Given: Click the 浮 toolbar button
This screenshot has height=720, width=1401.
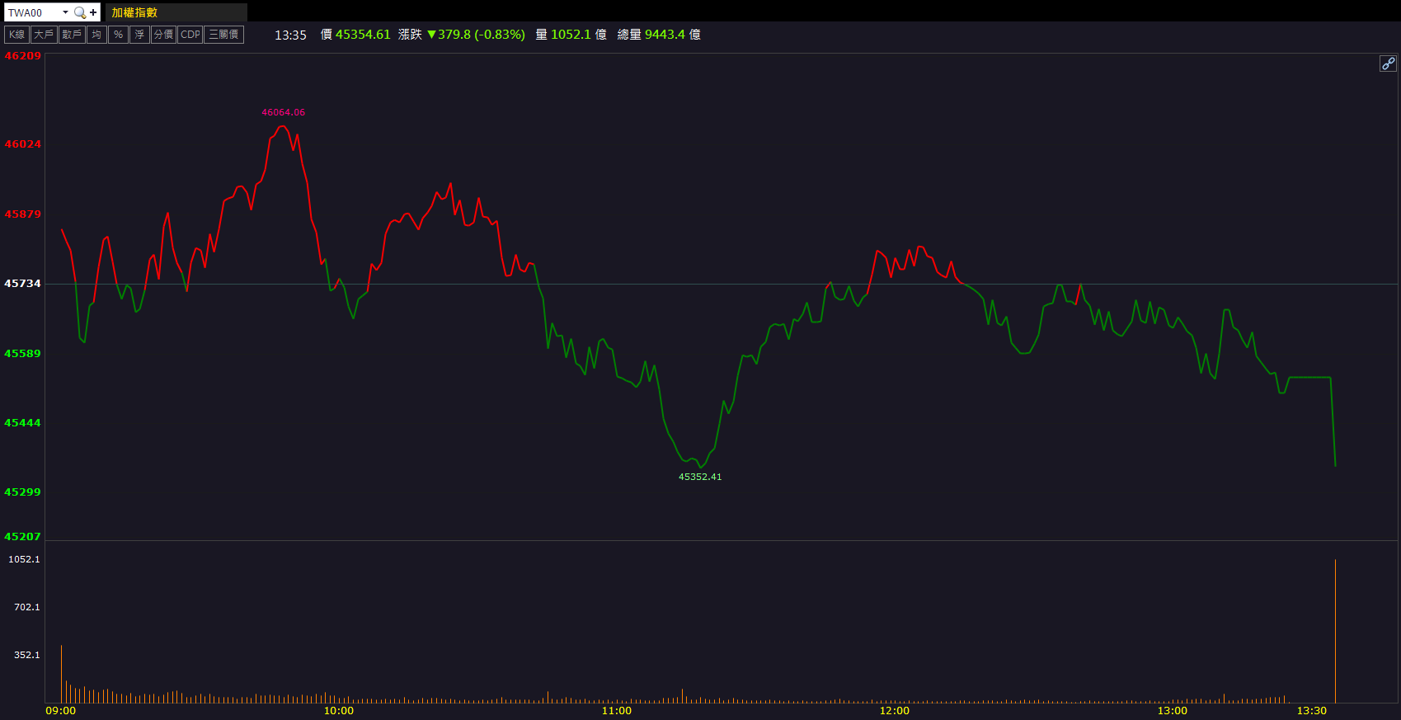Looking at the screenshot, I should pos(140,35).
